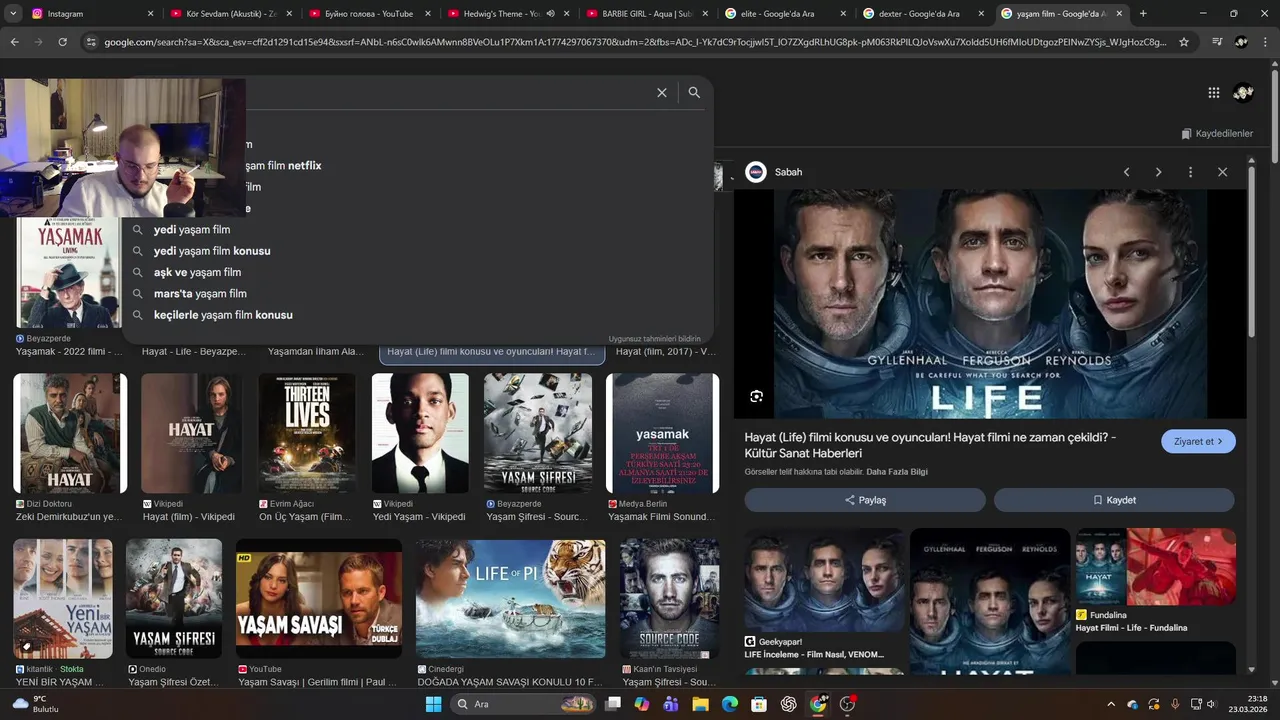Search the LIFE image with Lens icon
1280x720 pixels.
tap(756, 396)
